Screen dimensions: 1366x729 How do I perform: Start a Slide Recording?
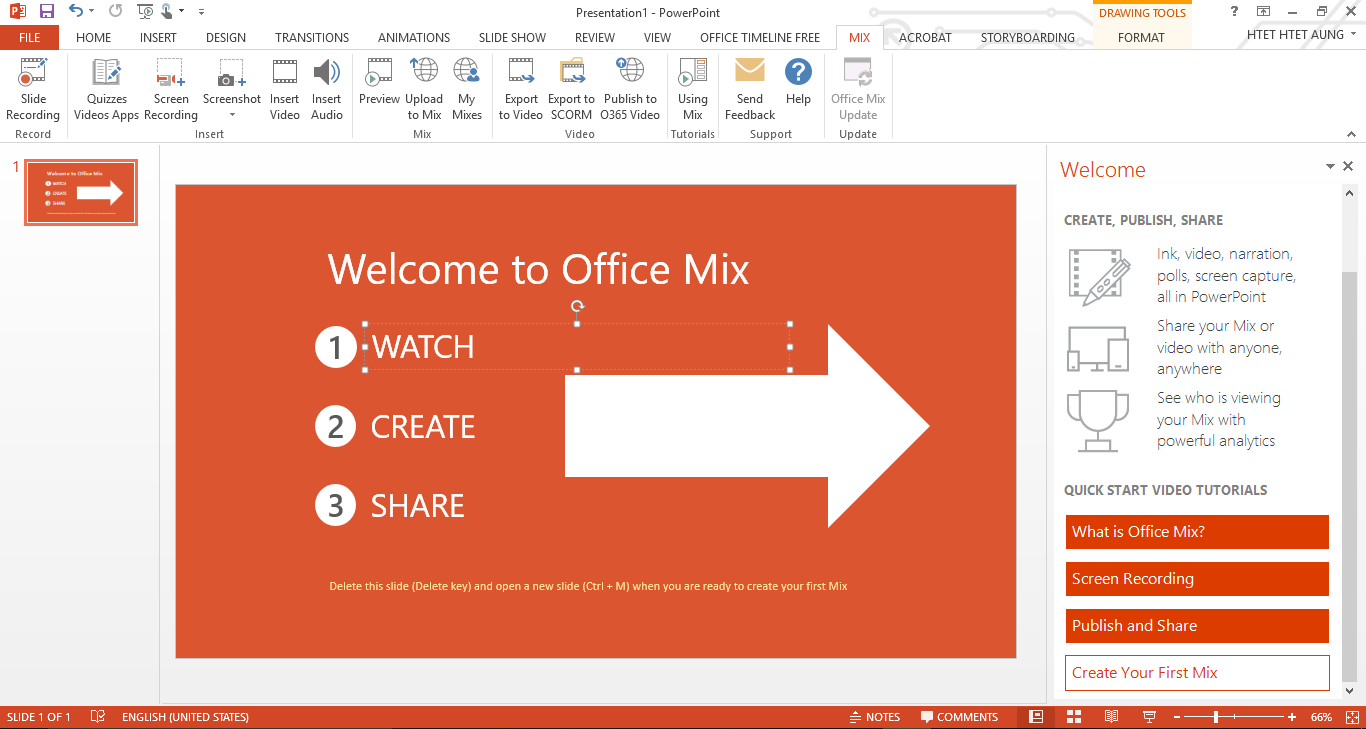pyautogui.click(x=33, y=89)
